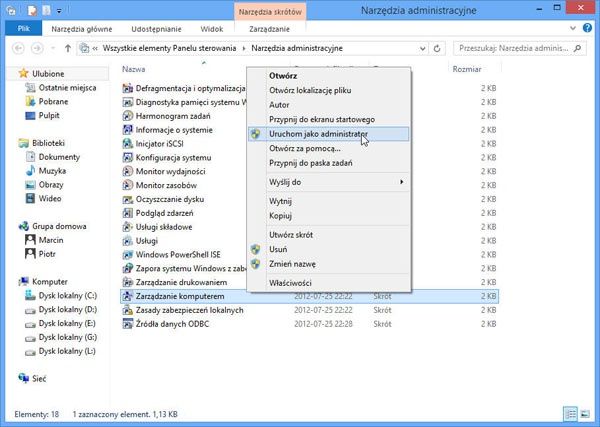
Task: Switch to the Widok tab
Action: coord(212,29)
